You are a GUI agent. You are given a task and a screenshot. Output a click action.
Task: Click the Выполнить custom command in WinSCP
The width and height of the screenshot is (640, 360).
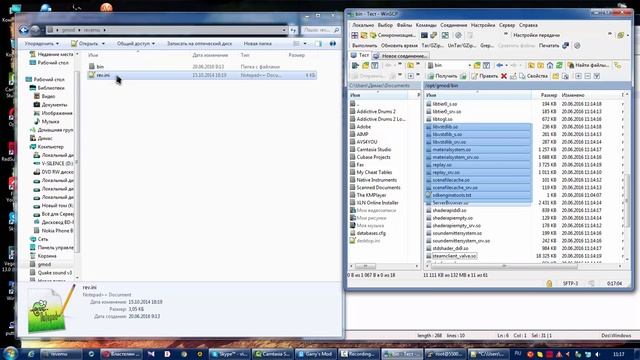pos(364,46)
